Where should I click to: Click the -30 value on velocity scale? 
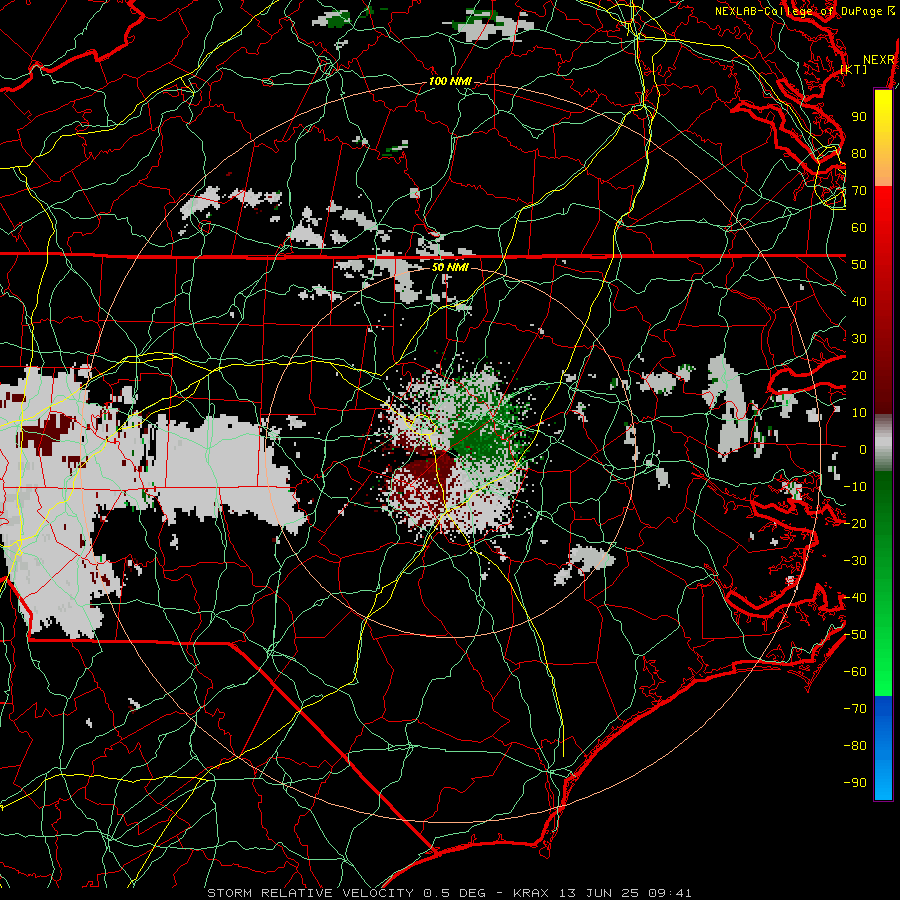pos(855,561)
